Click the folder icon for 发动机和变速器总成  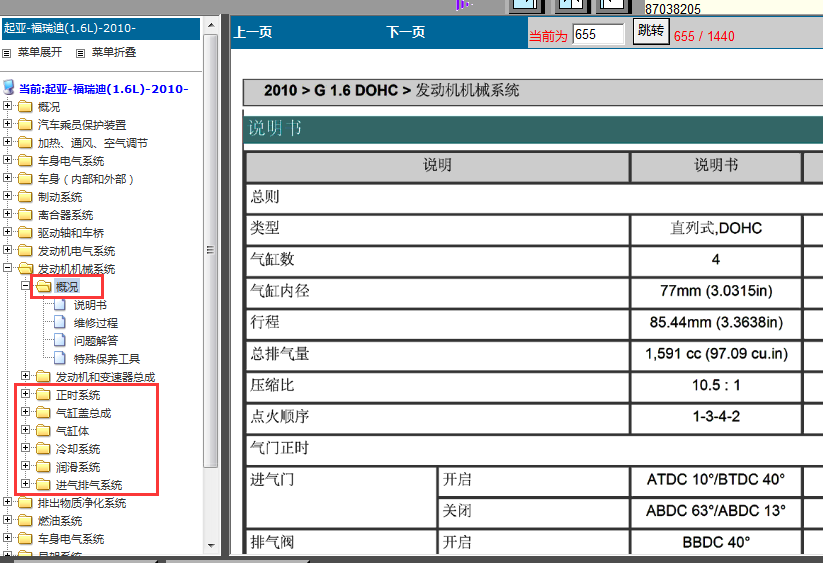[43, 377]
